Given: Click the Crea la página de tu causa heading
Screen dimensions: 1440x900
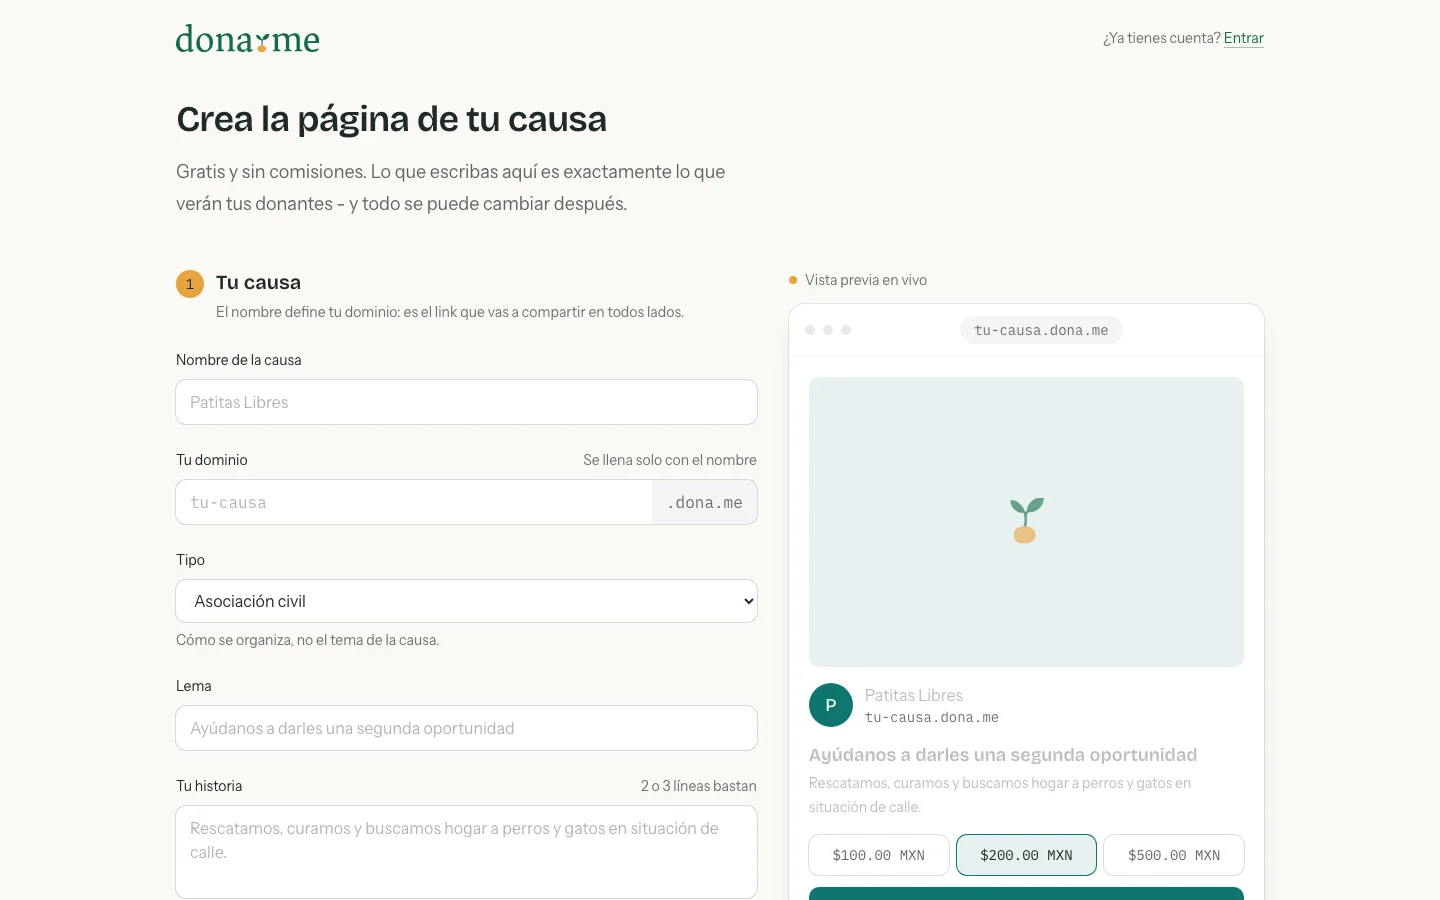Looking at the screenshot, I should click(x=392, y=119).
